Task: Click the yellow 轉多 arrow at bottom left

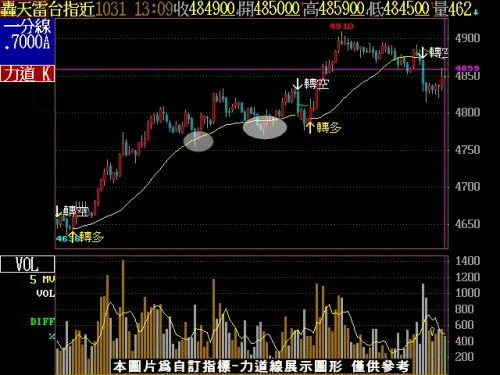Action: pyautogui.click(x=73, y=237)
